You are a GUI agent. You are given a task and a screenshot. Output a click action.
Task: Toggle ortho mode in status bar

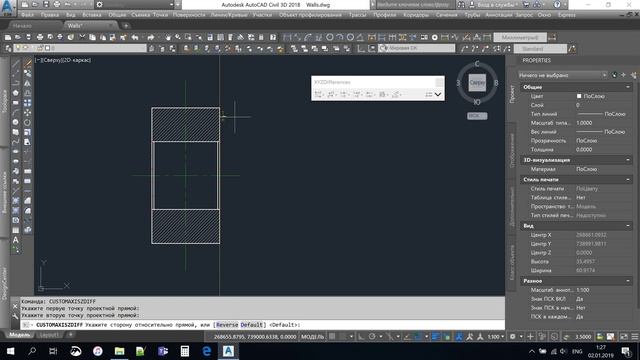pyautogui.click(x=361, y=337)
